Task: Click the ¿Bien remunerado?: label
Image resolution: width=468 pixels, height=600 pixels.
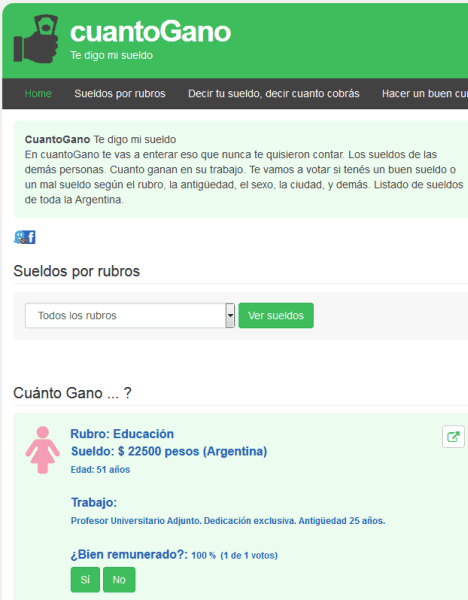Action: pyautogui.click(x=129, y=554)
